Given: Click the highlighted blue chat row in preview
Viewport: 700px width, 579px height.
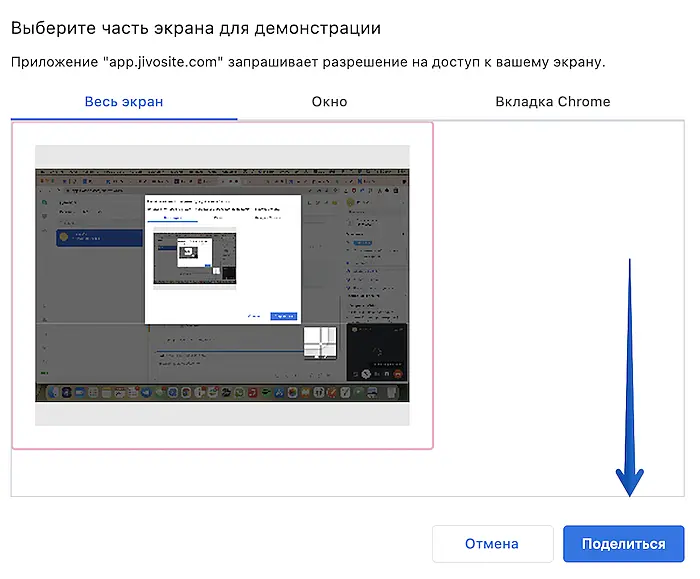Looking at the screenshot, I should [x=100, y=238].
